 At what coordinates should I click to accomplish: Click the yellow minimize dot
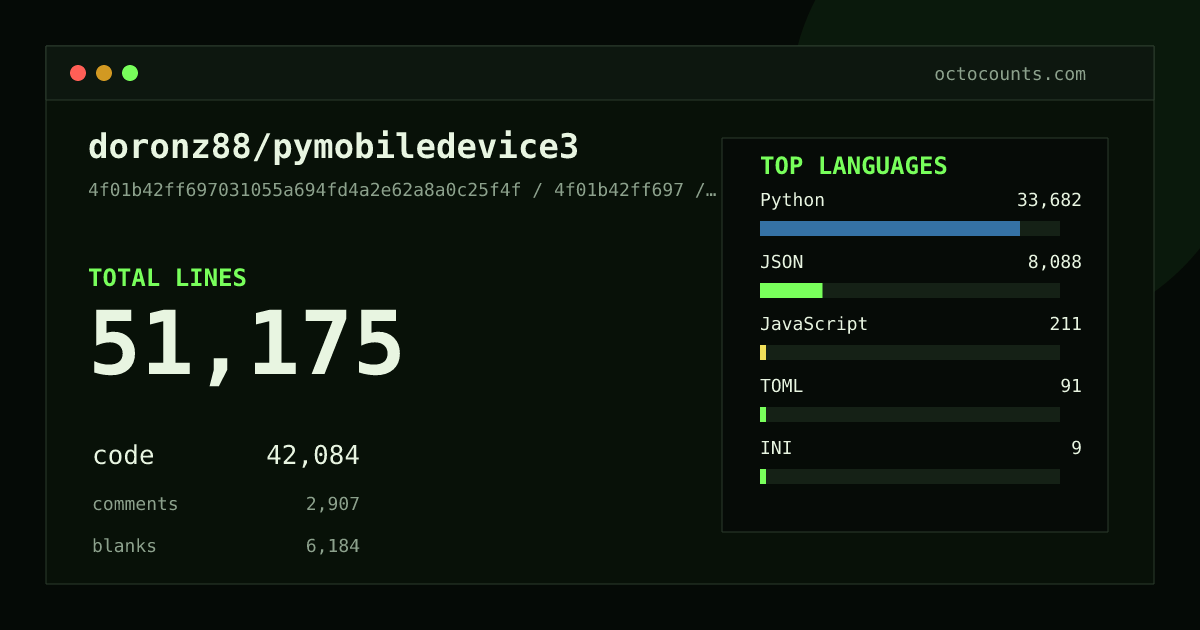click(104, 73)
